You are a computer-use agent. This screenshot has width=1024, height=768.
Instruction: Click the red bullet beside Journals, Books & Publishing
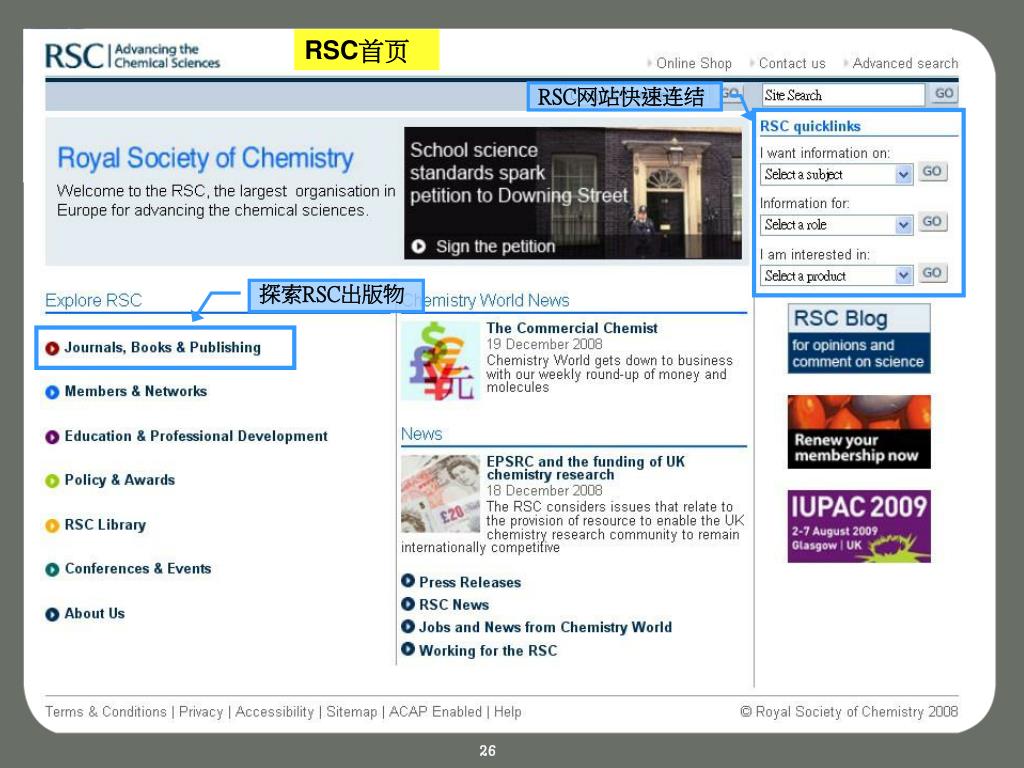52,348
